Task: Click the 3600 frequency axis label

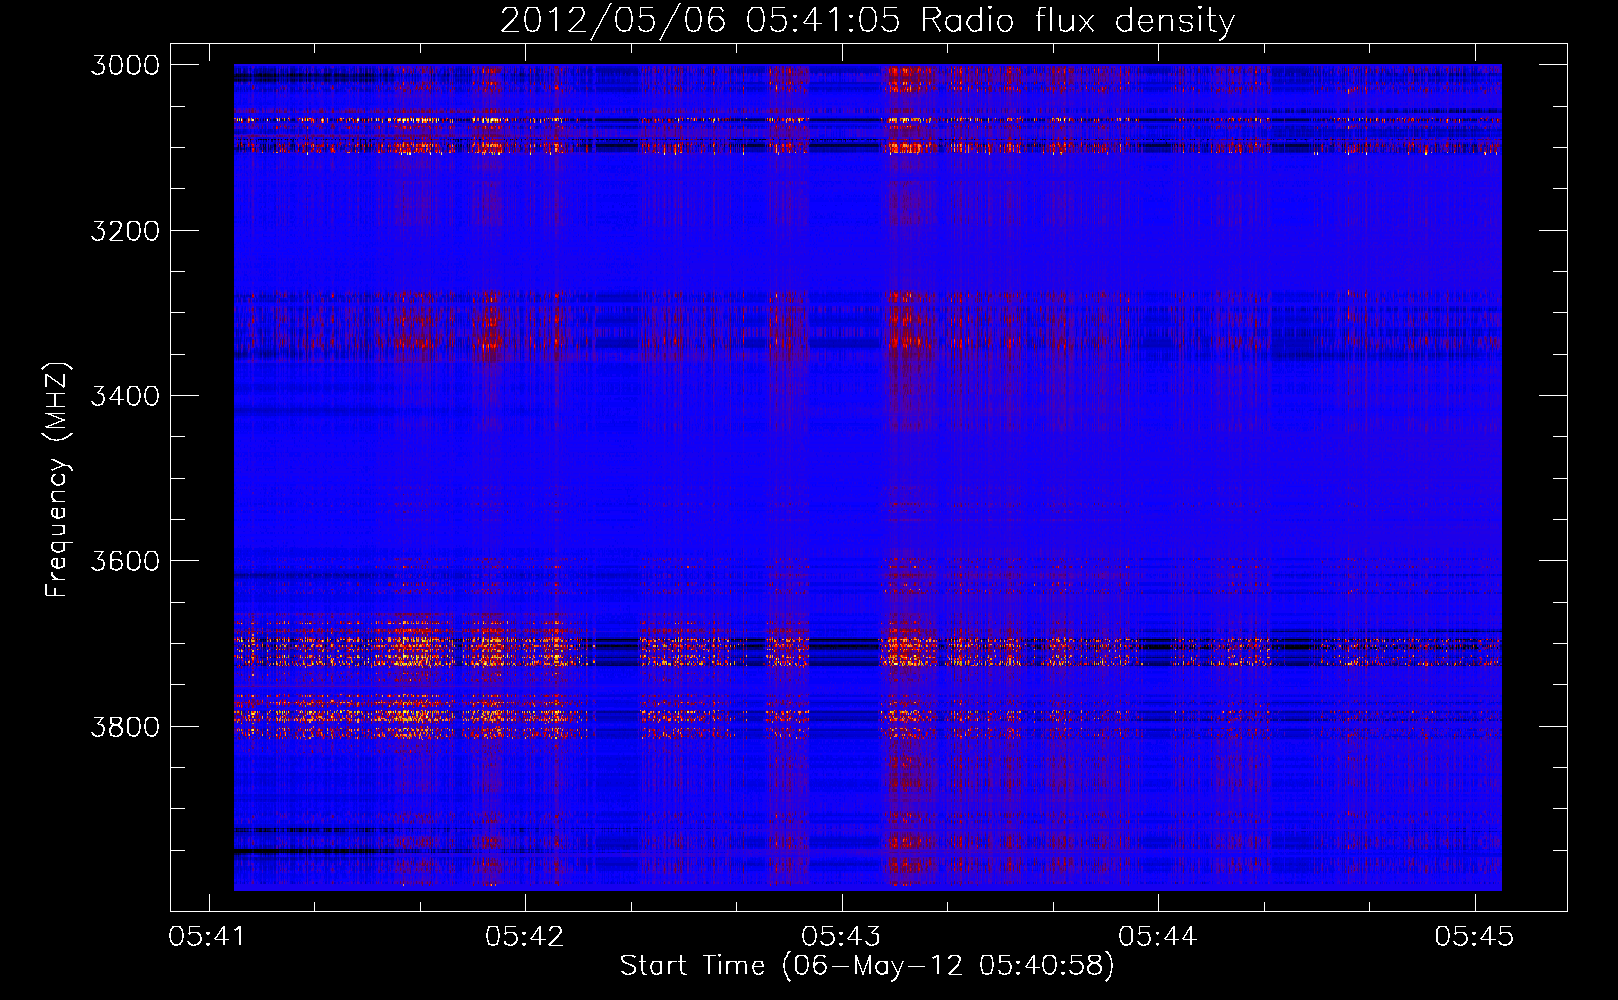Action: click(x=125, y=561)
